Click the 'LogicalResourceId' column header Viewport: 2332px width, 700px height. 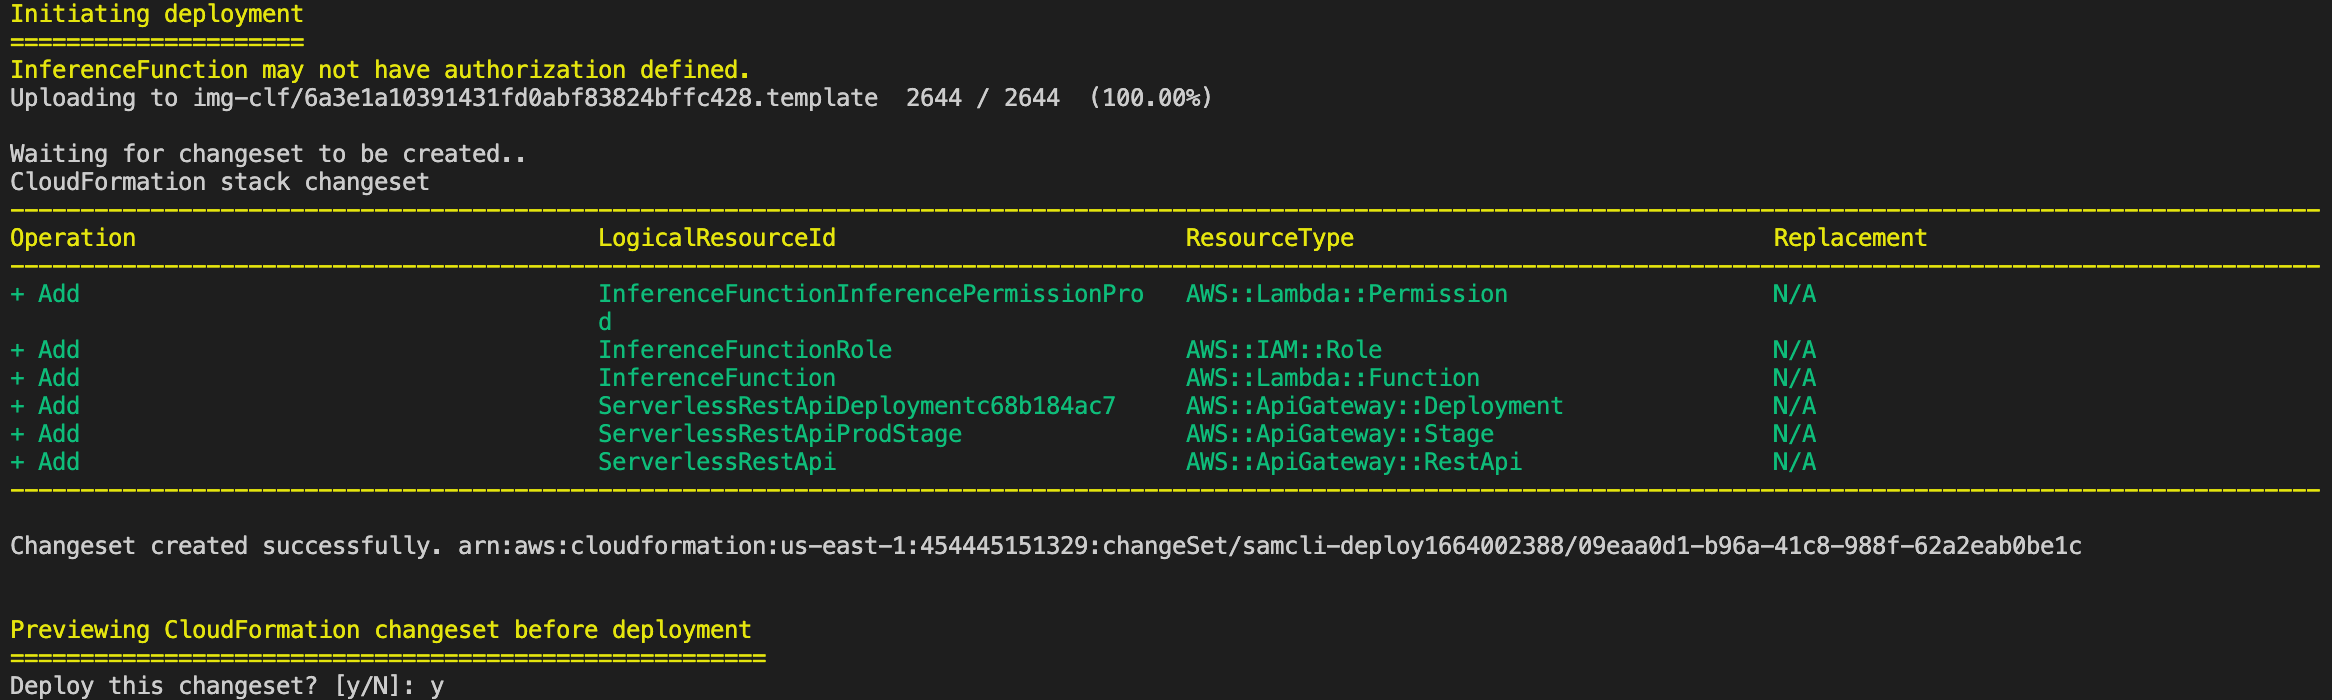coord(717,238)
